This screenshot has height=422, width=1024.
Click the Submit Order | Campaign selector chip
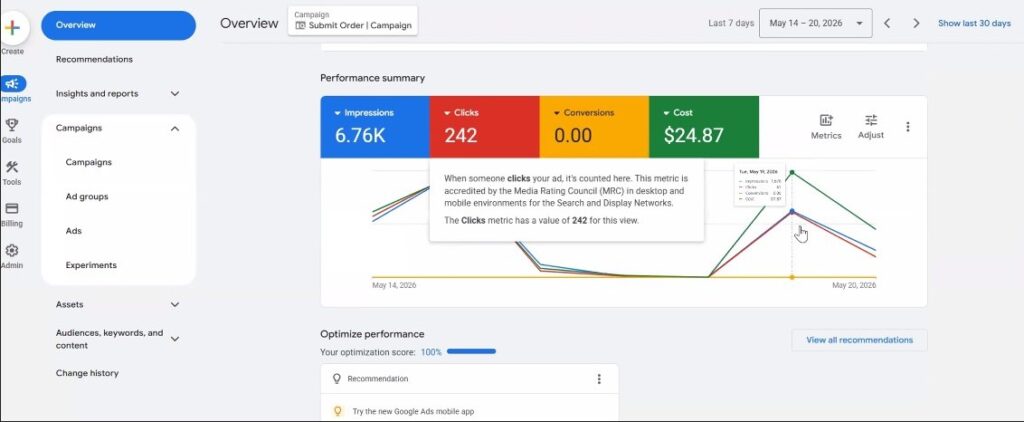pyautogui.click(x=353, y=21)
